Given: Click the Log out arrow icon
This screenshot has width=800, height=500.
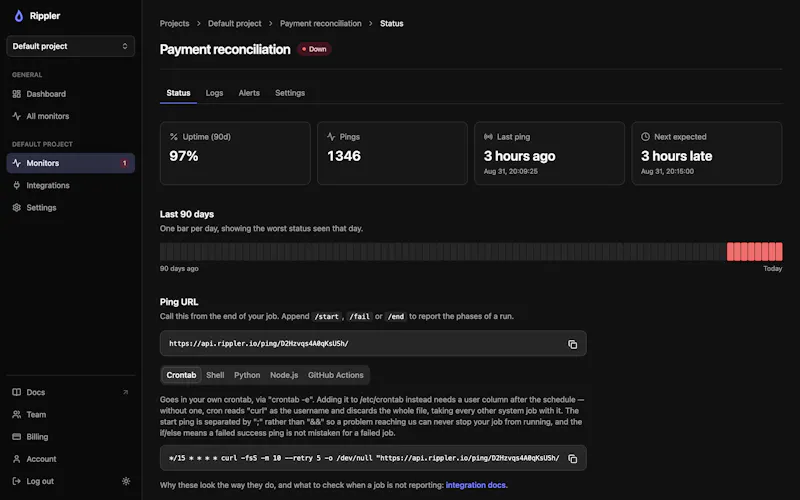Looking at the screenshot, I should pyautogui.click(x=16, y=481).
